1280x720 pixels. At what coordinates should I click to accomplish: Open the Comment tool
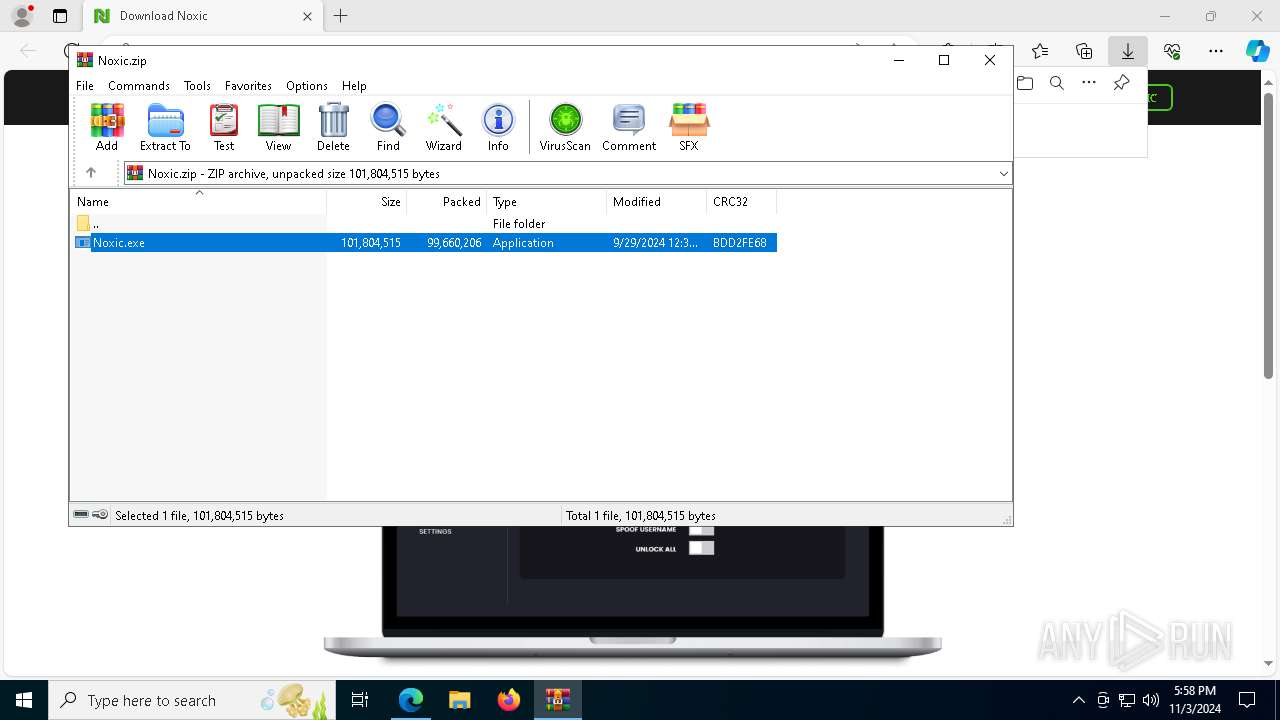pos(629,127)
